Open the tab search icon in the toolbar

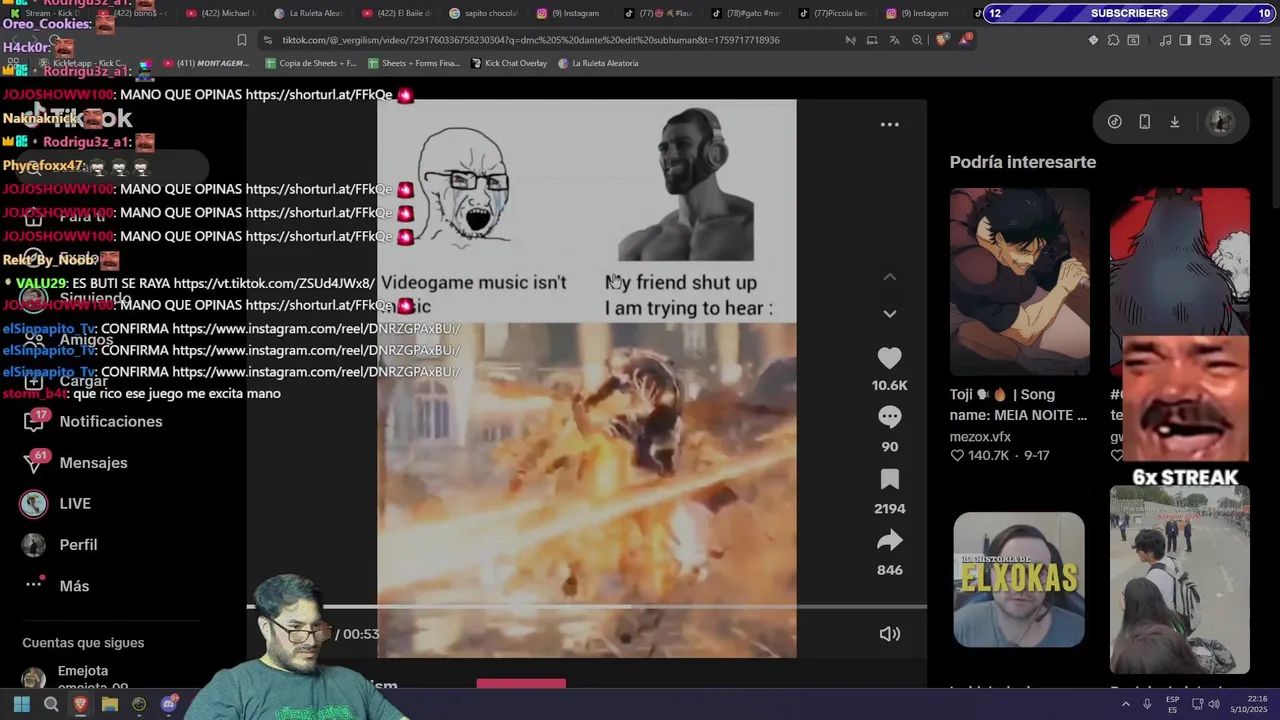point(1133,40)
